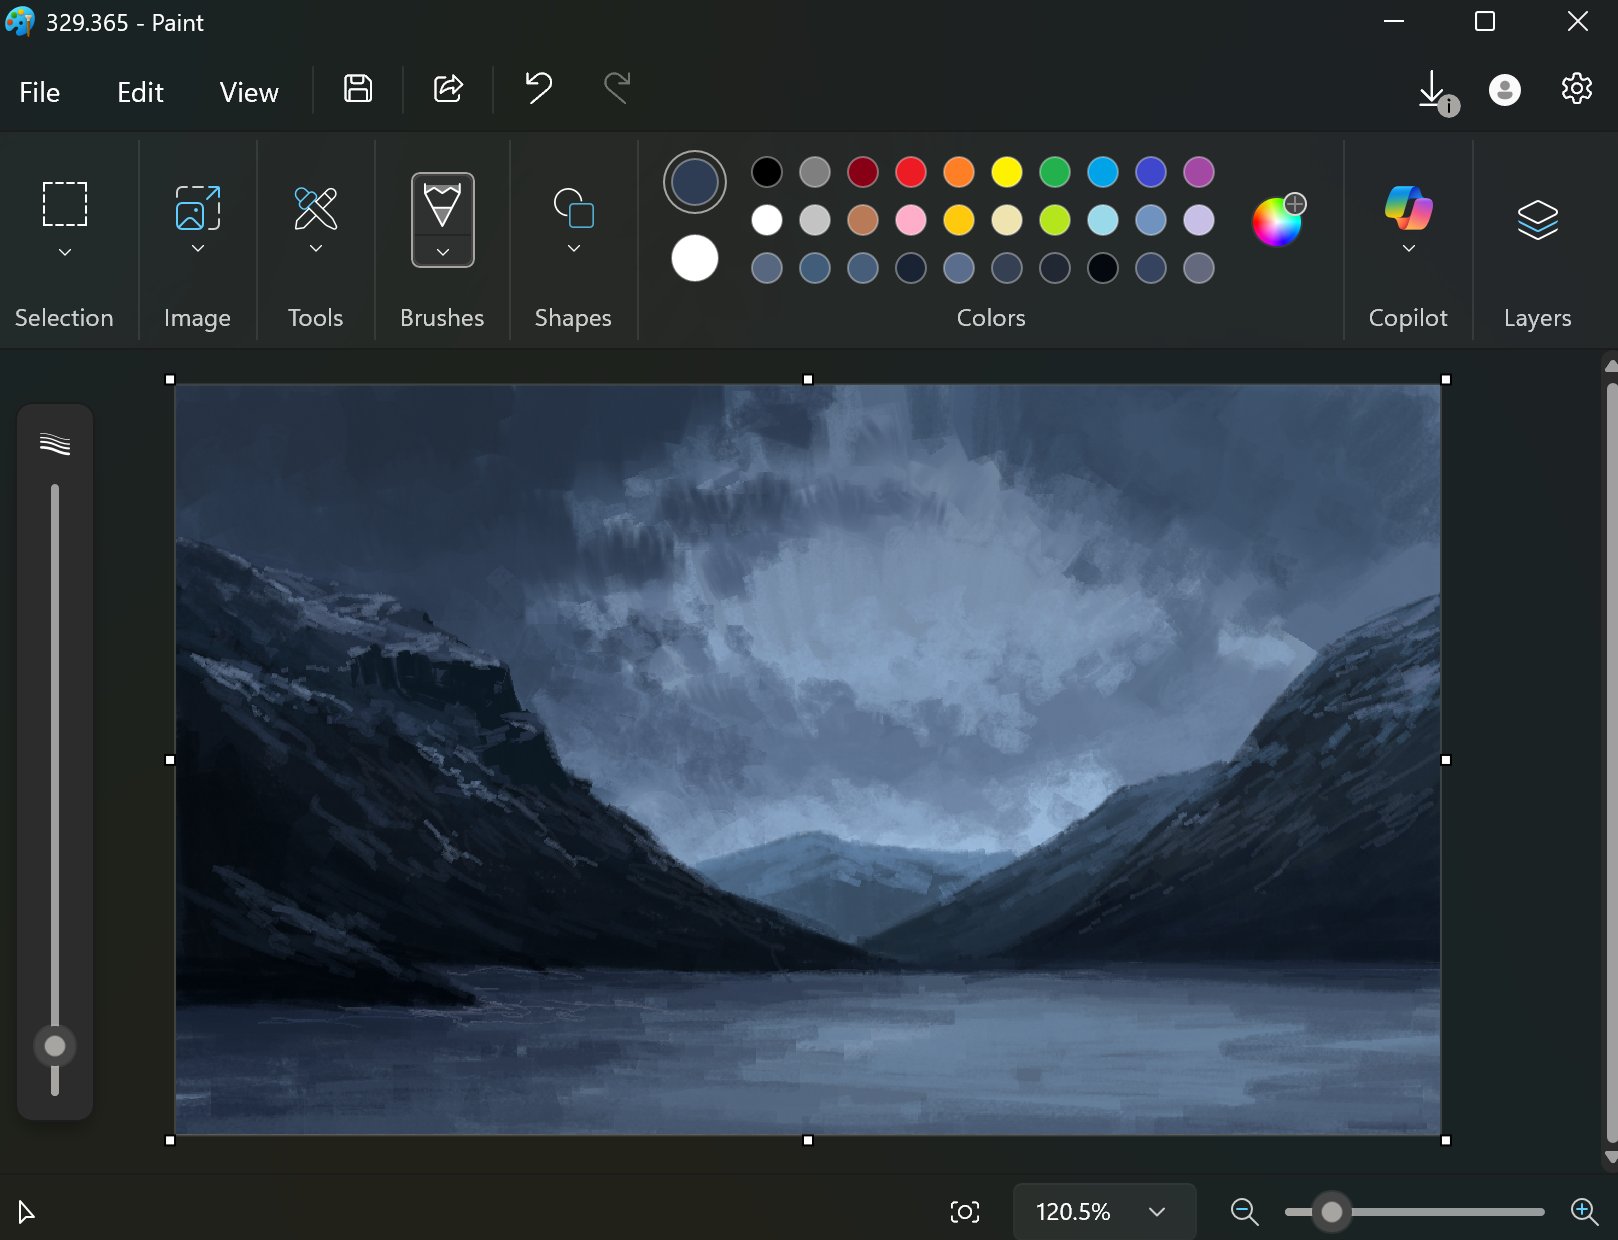This screenshot has height=1240, width=1618.
Task: Expand the Brushes dropdown chevron
Action: (443, 252)
